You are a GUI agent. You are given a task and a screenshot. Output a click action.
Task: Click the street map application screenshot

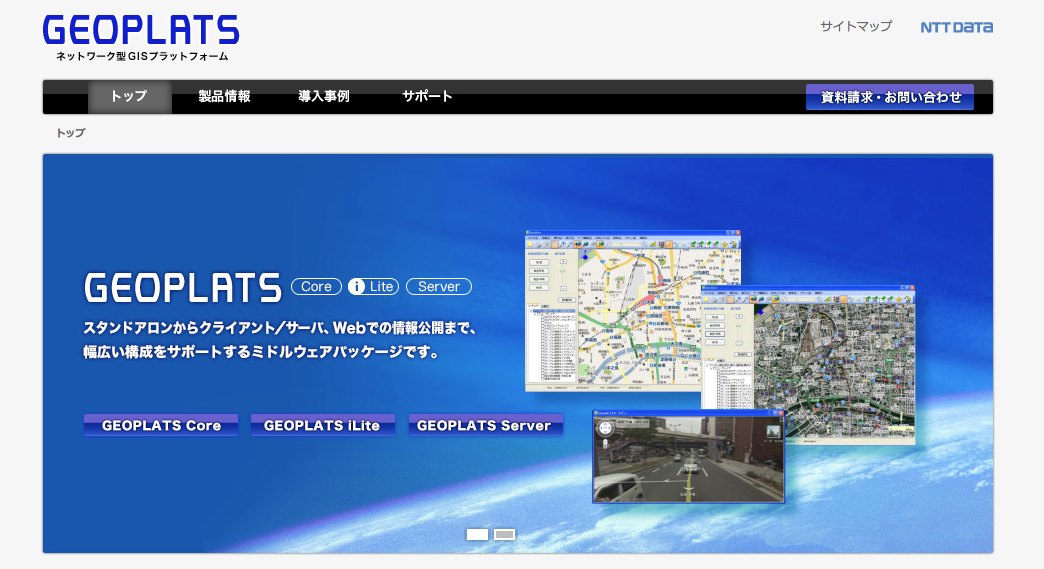[633, 311]
